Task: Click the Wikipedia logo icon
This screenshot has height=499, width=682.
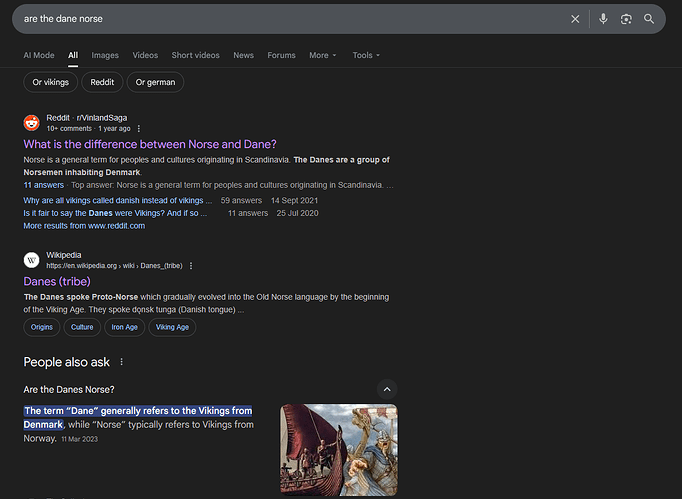Action: [x=31, y=260]
